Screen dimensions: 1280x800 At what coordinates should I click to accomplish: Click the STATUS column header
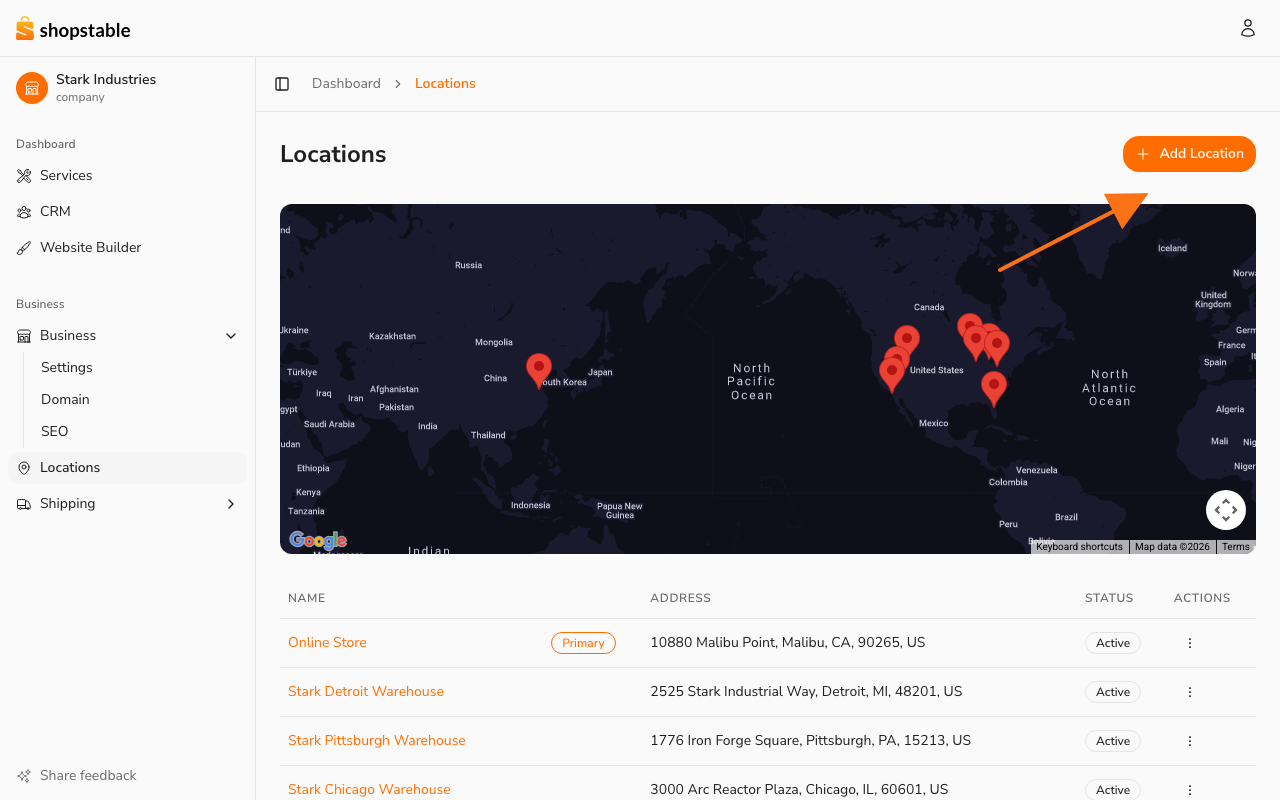(x=1109, y=598)
